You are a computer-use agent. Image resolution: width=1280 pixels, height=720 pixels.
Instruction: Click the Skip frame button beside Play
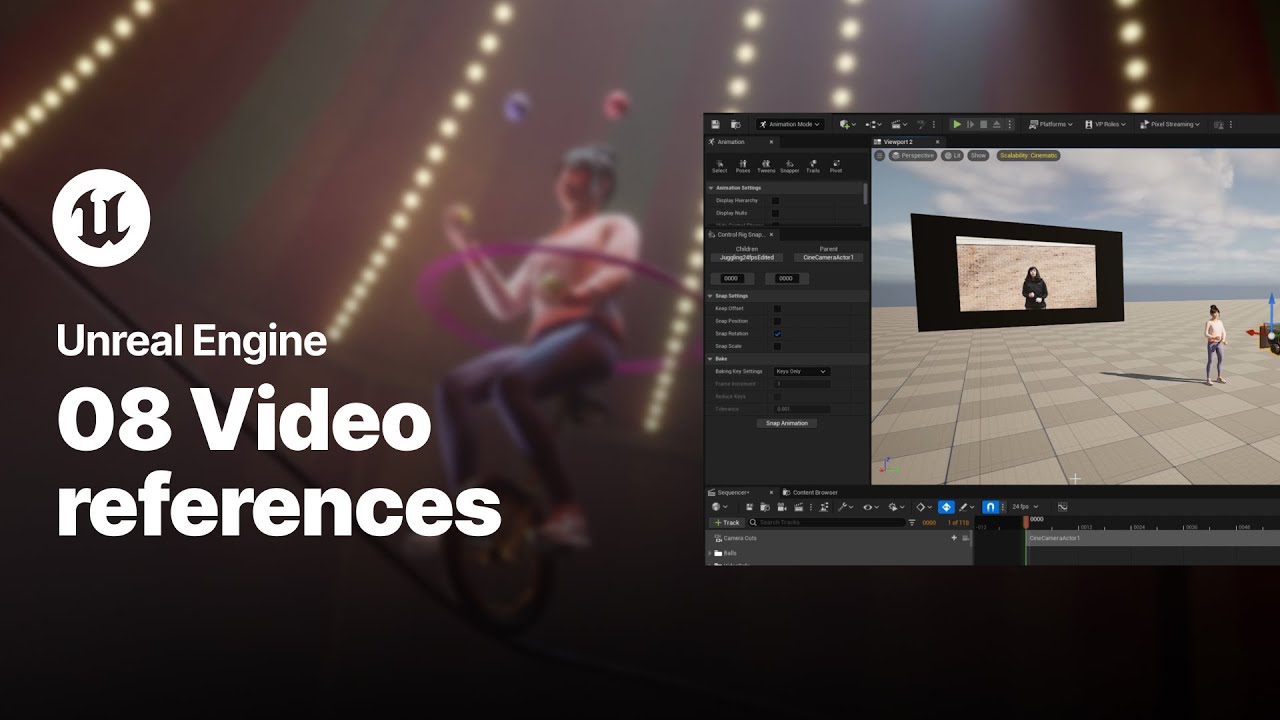coord(970,124)
